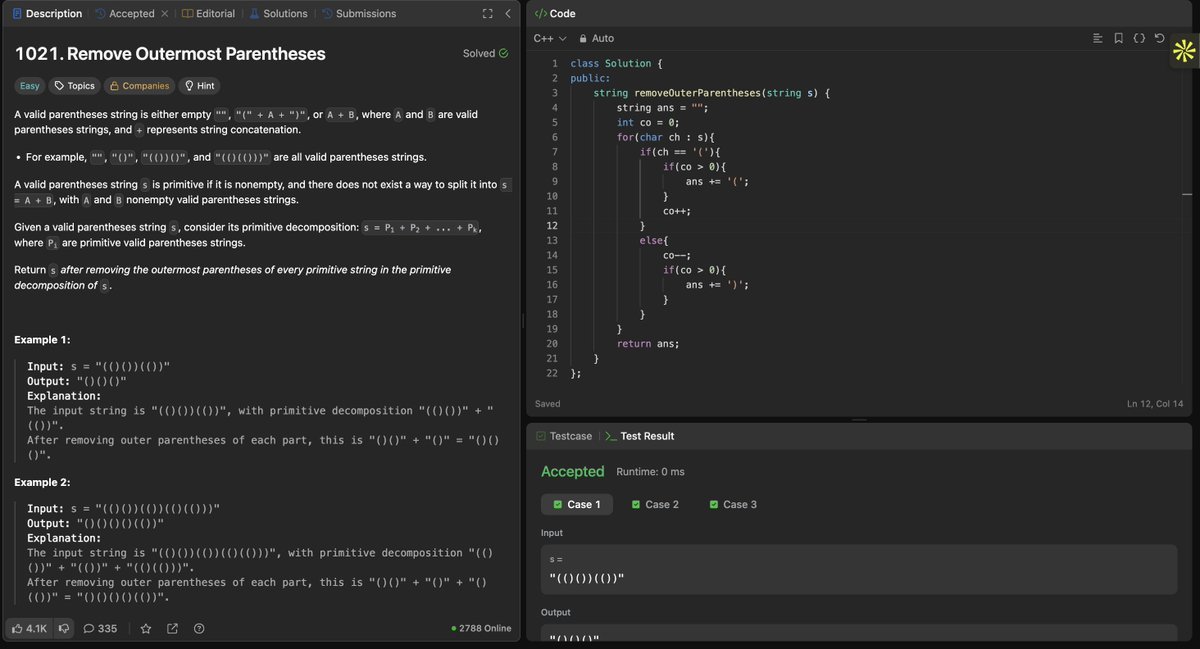This screenshot has height=649, width=1200.
Task: Click the Accepted result heading
Action: click(x=573, y=472)
